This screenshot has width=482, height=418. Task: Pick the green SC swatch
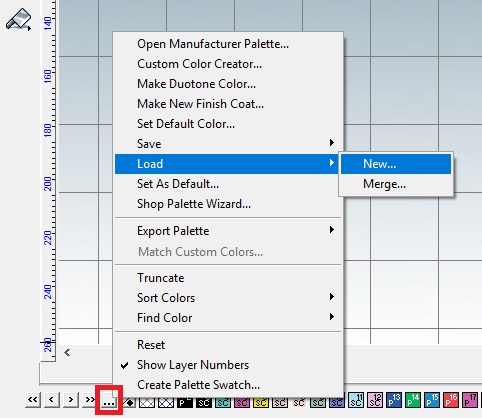[x=318, y=403]
